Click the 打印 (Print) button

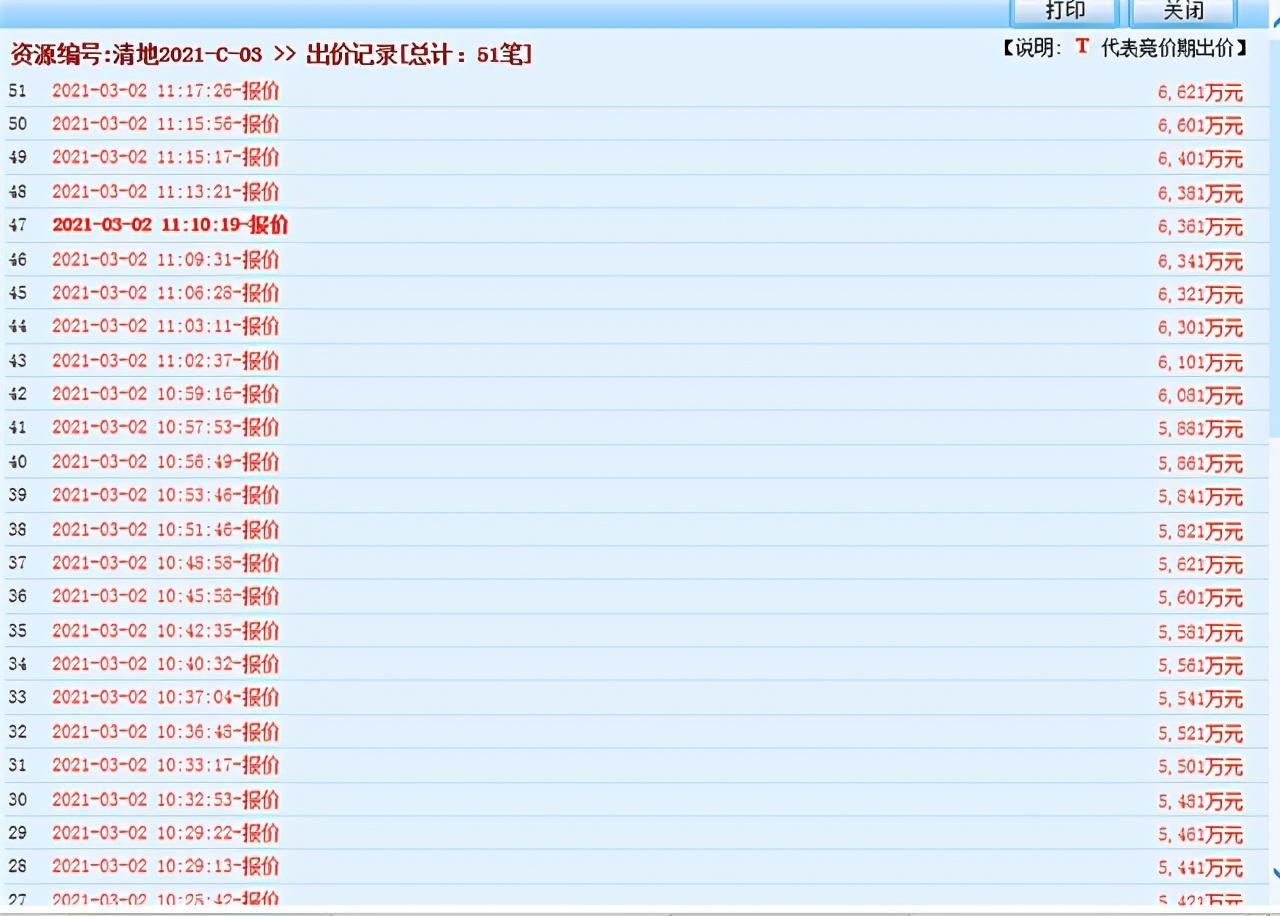tap(1065, 11)
